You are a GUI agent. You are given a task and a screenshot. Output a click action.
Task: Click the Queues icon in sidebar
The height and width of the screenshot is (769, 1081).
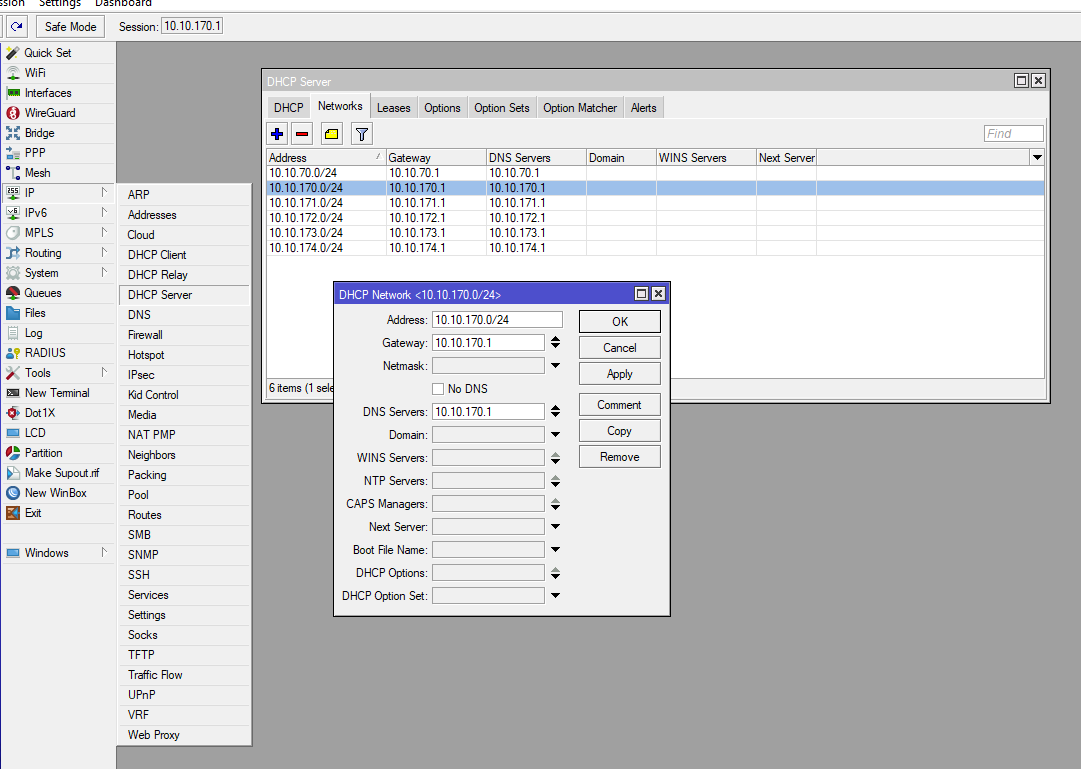[13, 292]
